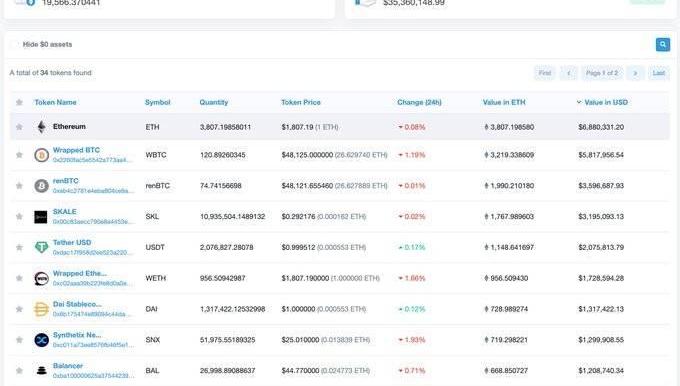Sort by Value in USD column
The image size is (680, 386).
click(605, 102)
